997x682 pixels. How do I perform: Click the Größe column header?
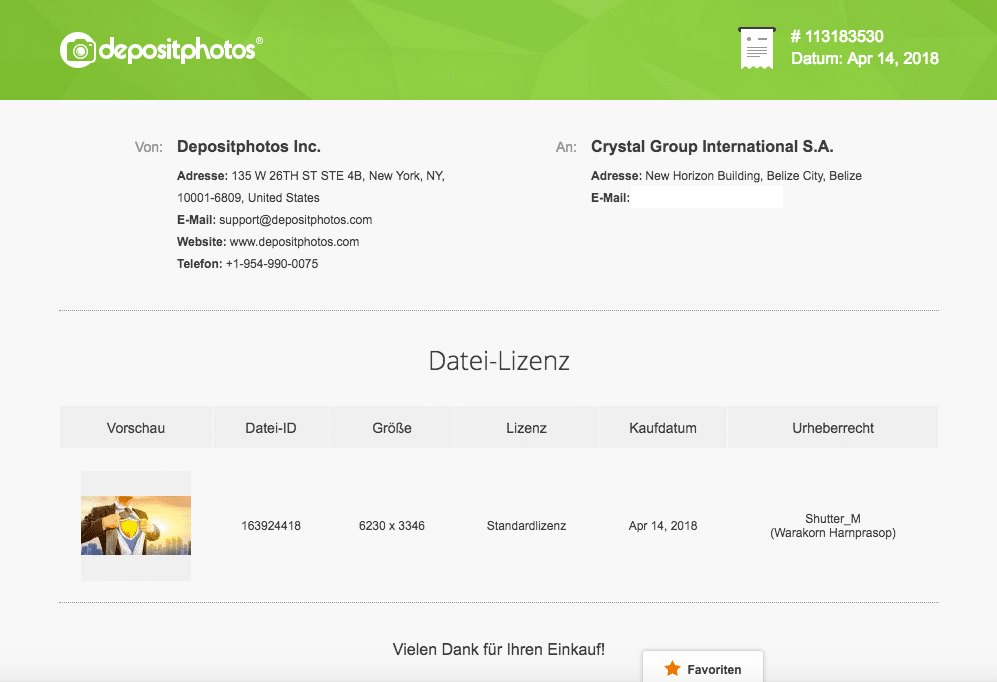[x=392, y=428]
